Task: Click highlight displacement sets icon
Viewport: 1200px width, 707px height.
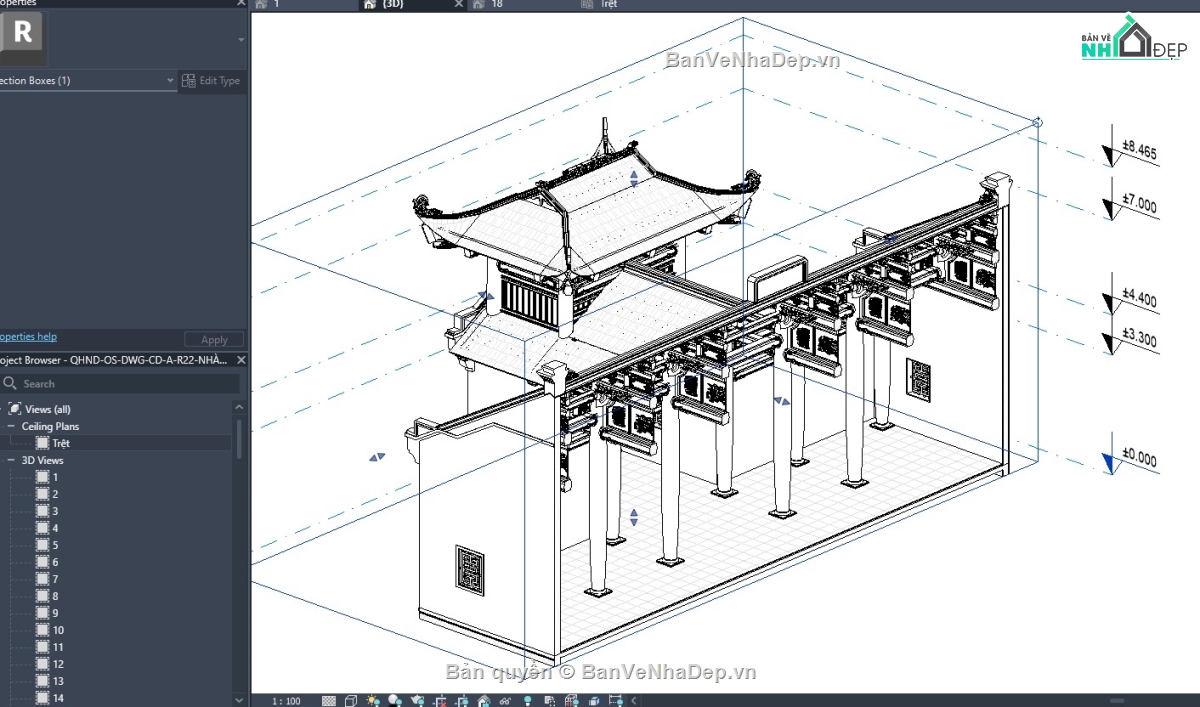Action: click(x=594, y=701)
